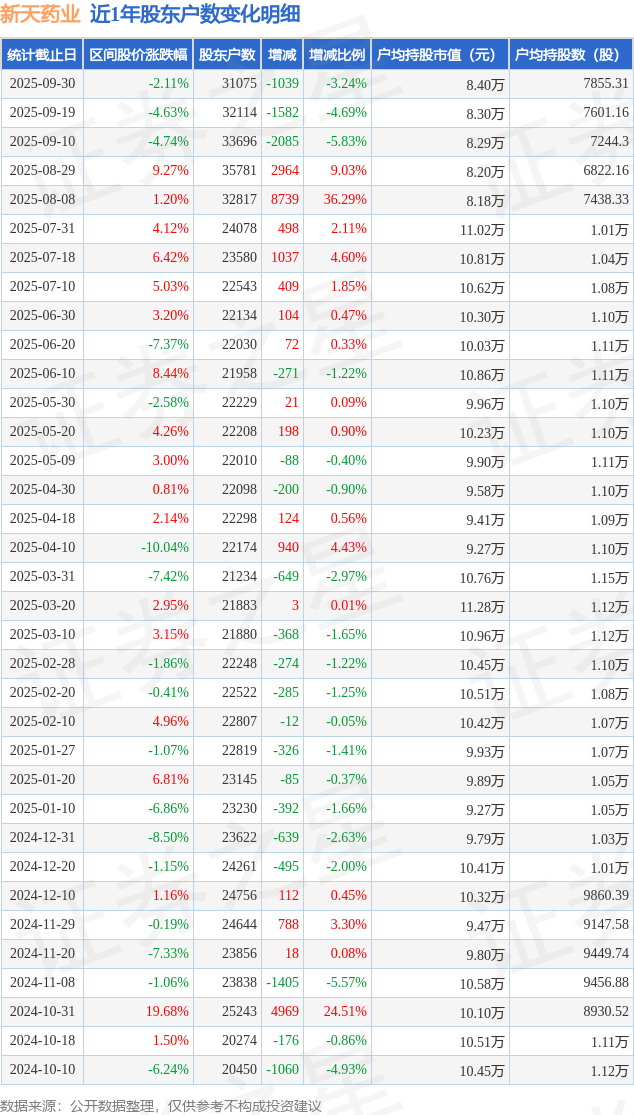634x1115 pixels.
Task: Click the 股东户数 column header
Action: point(226,55)
